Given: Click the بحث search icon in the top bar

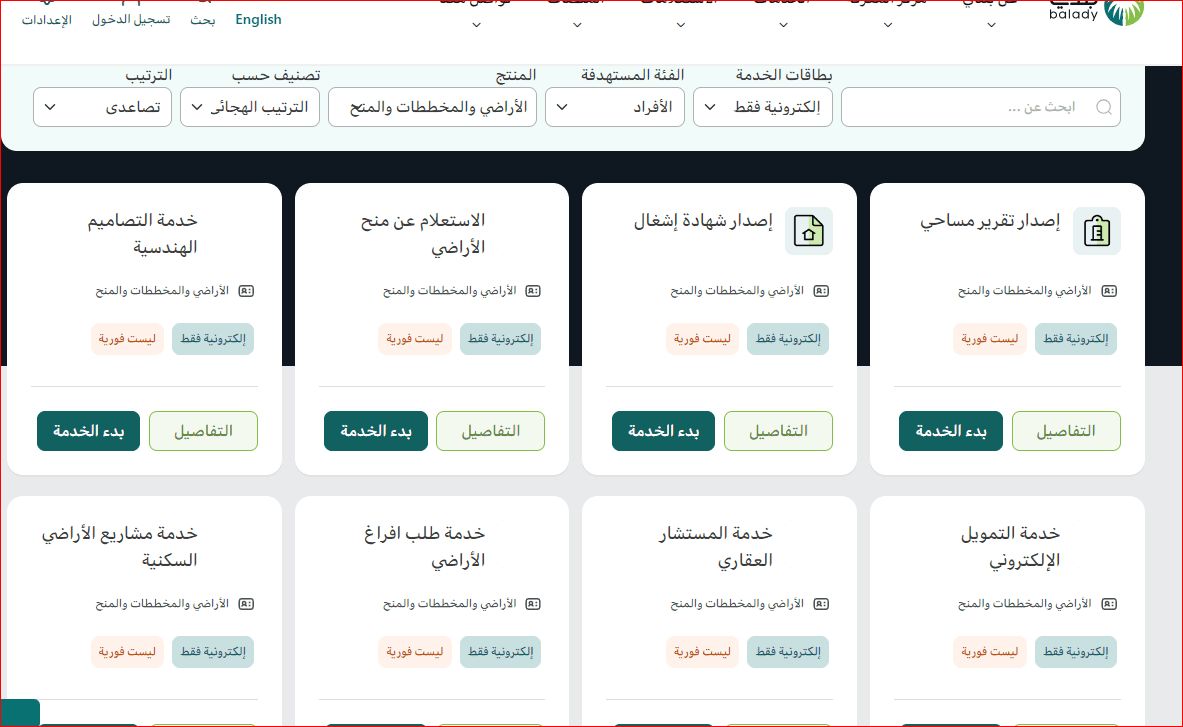Looking at the screenshot, I should (203, 19).
